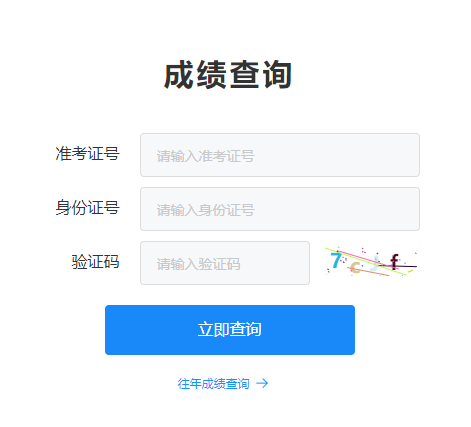Select placeholder text 请输入验证码
The image size is (471, 427).
[198, 264]
